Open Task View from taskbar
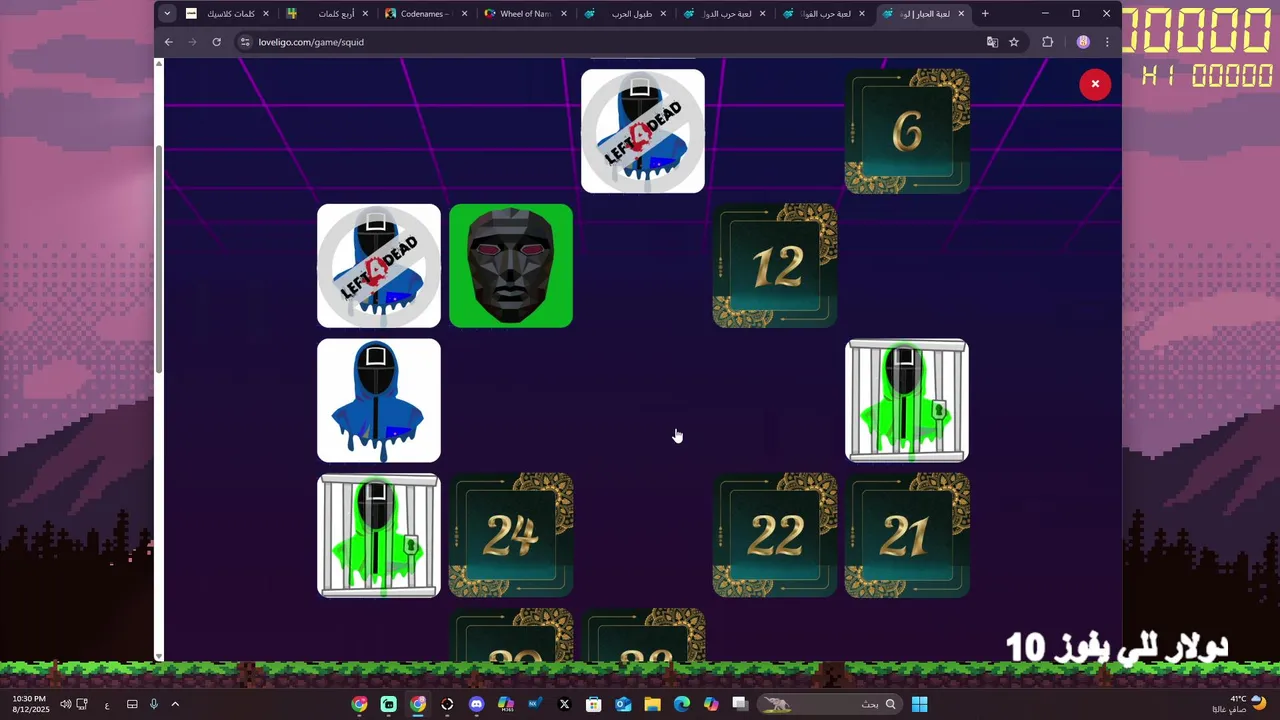 (x=740, y=704)
